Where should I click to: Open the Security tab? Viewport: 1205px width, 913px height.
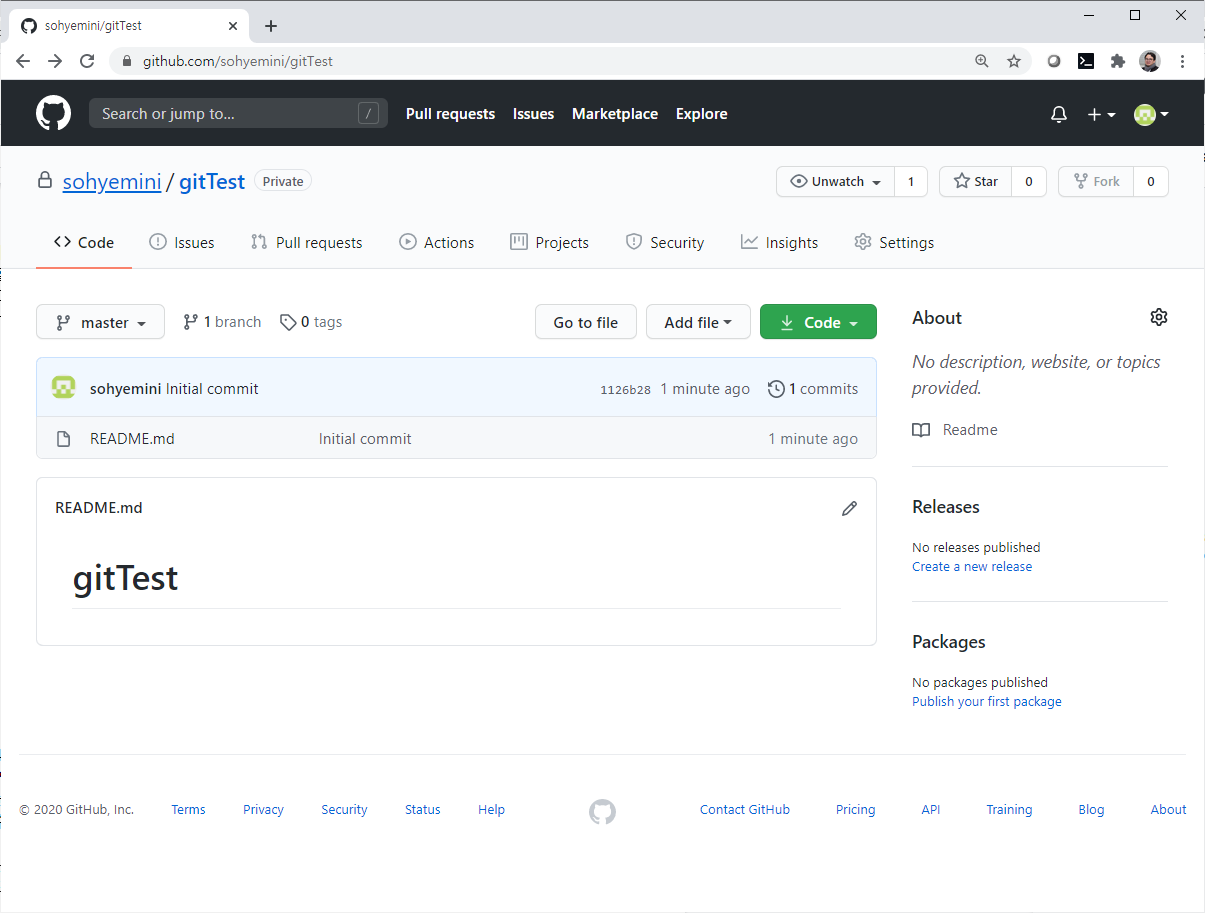point(665,242)
